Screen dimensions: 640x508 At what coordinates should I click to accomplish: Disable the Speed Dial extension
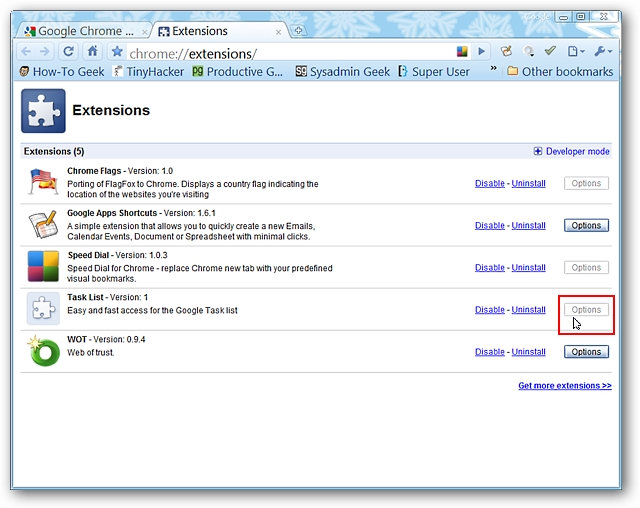tap(490, 268)
